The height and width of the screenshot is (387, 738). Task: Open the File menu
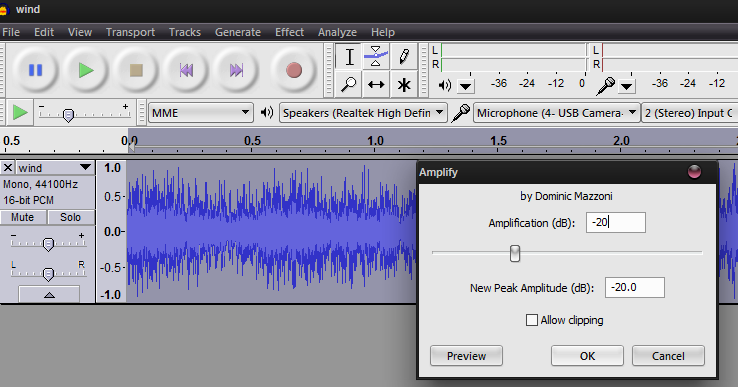[x=11, y=32]
